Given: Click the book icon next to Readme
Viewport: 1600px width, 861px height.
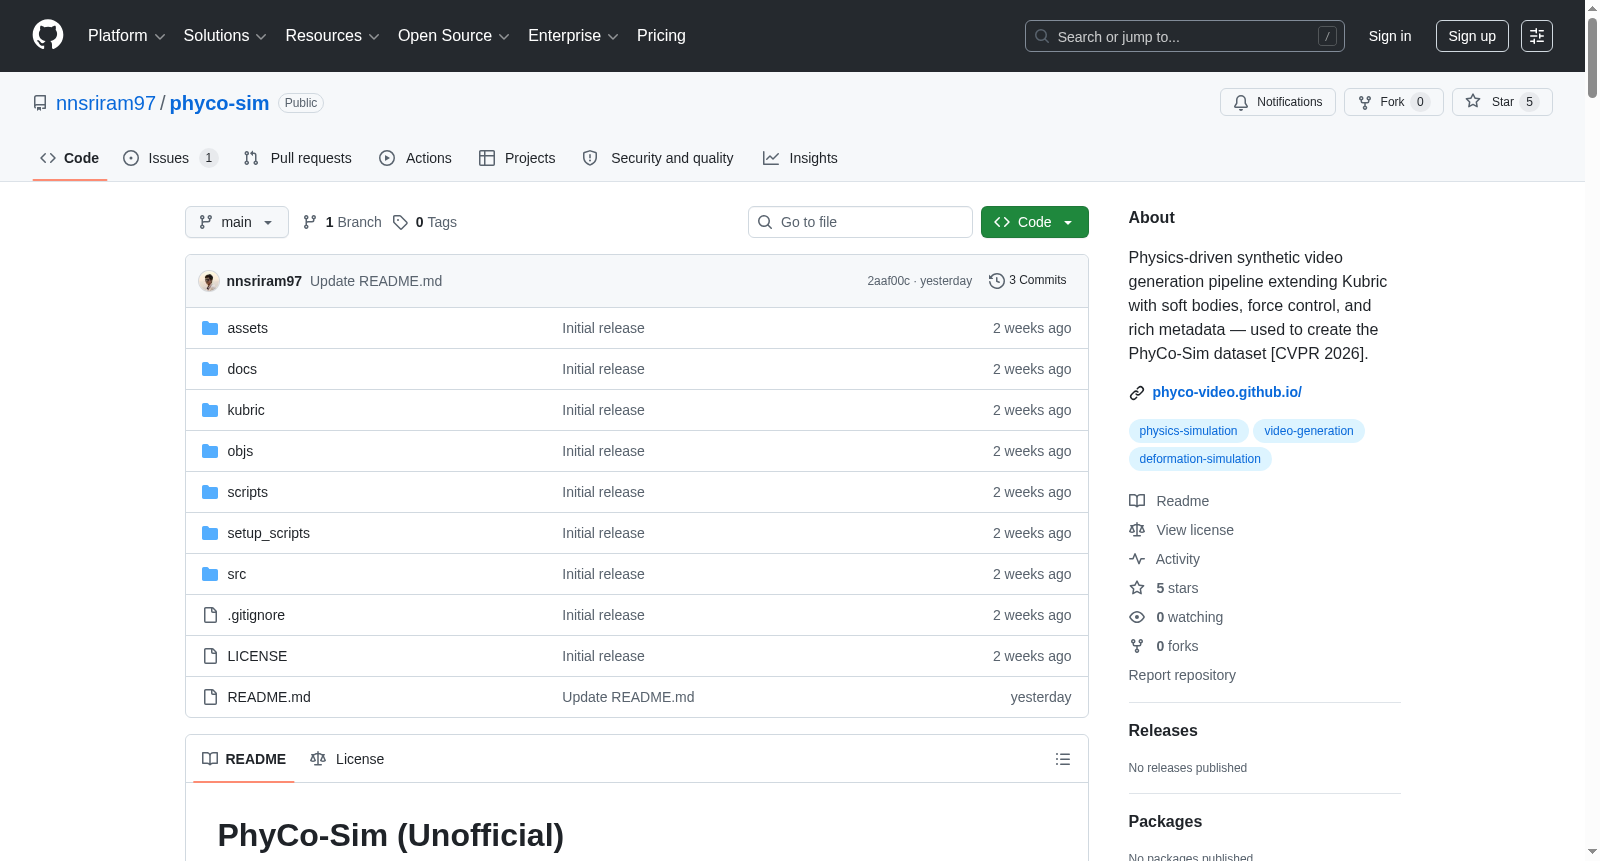Looking at the screenshot, I should tap(1137, 501).
